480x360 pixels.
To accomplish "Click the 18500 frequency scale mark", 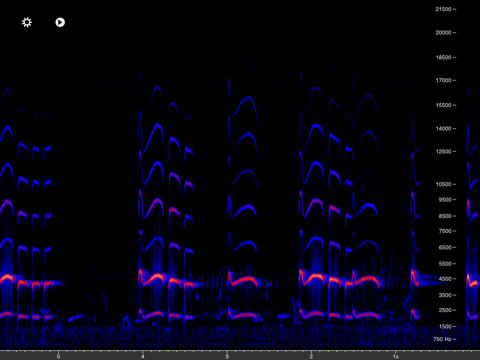I will click(443, 57).
